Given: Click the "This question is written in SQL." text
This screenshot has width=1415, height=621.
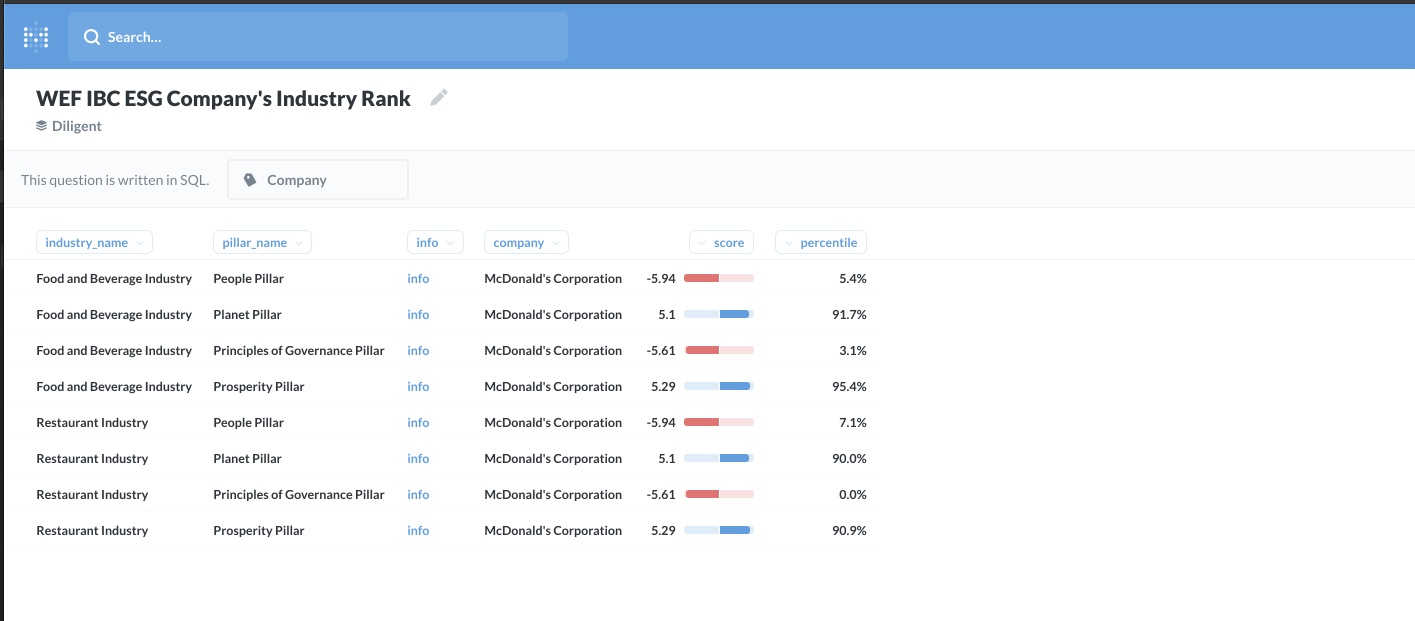Looking at the screenshot, I should click(x=115, y=180).
